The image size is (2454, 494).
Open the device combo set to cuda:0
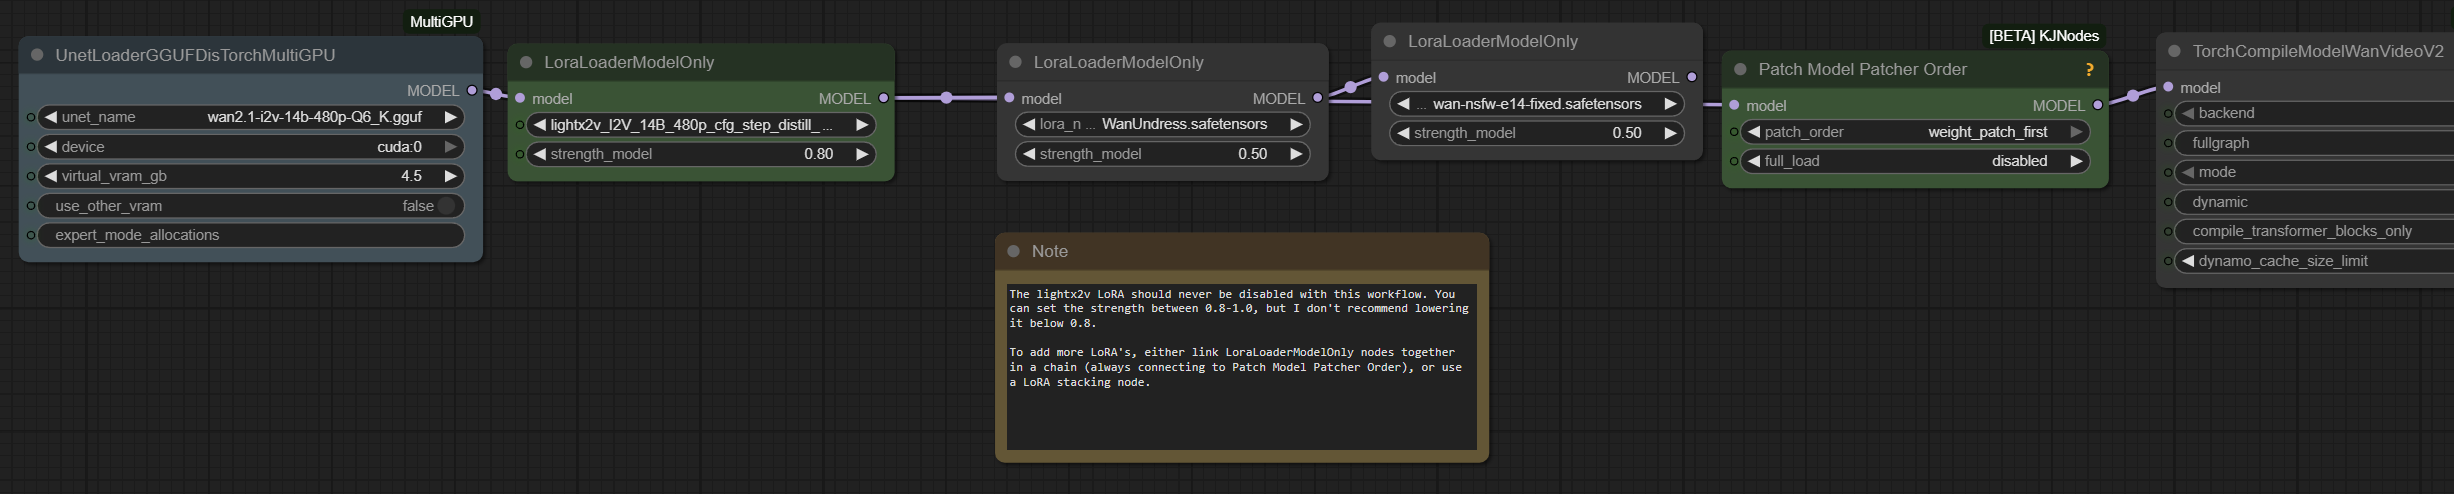pos(251,147)
